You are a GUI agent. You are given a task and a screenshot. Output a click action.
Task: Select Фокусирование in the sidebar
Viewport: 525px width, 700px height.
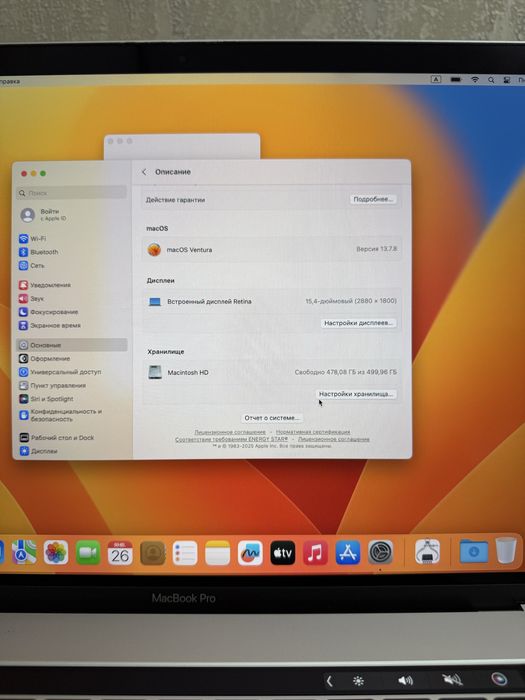[x=48, y=312]
